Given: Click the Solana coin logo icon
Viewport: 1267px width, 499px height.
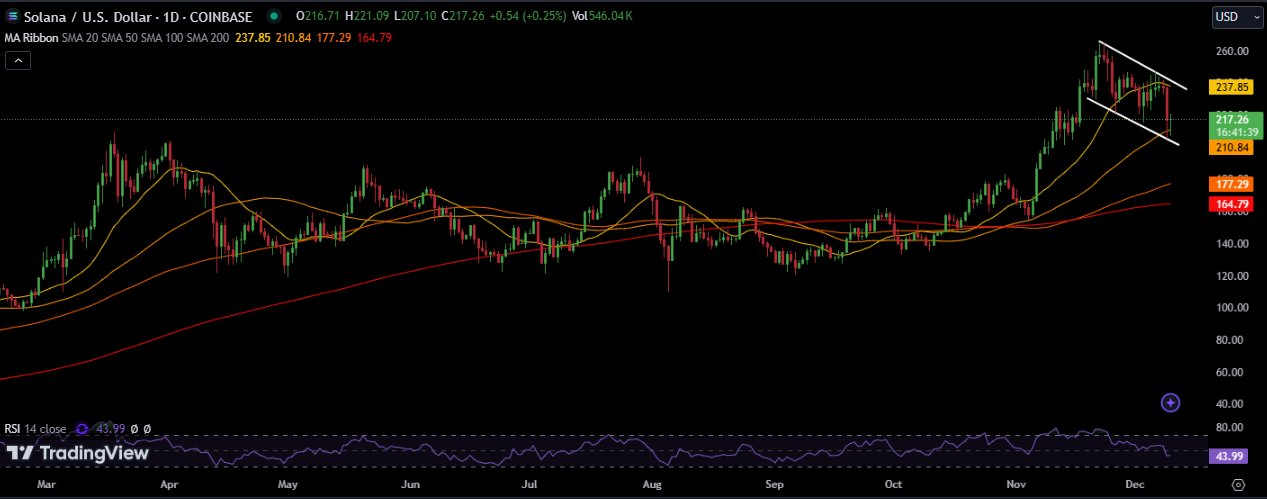Looking at the screenshot, I should (13, 16).
